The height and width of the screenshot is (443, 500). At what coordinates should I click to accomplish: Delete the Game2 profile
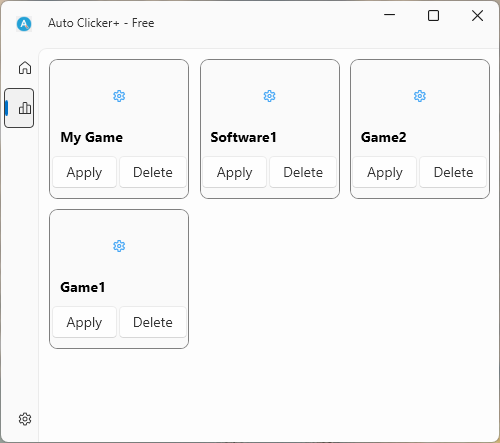(x=453, y=172)
